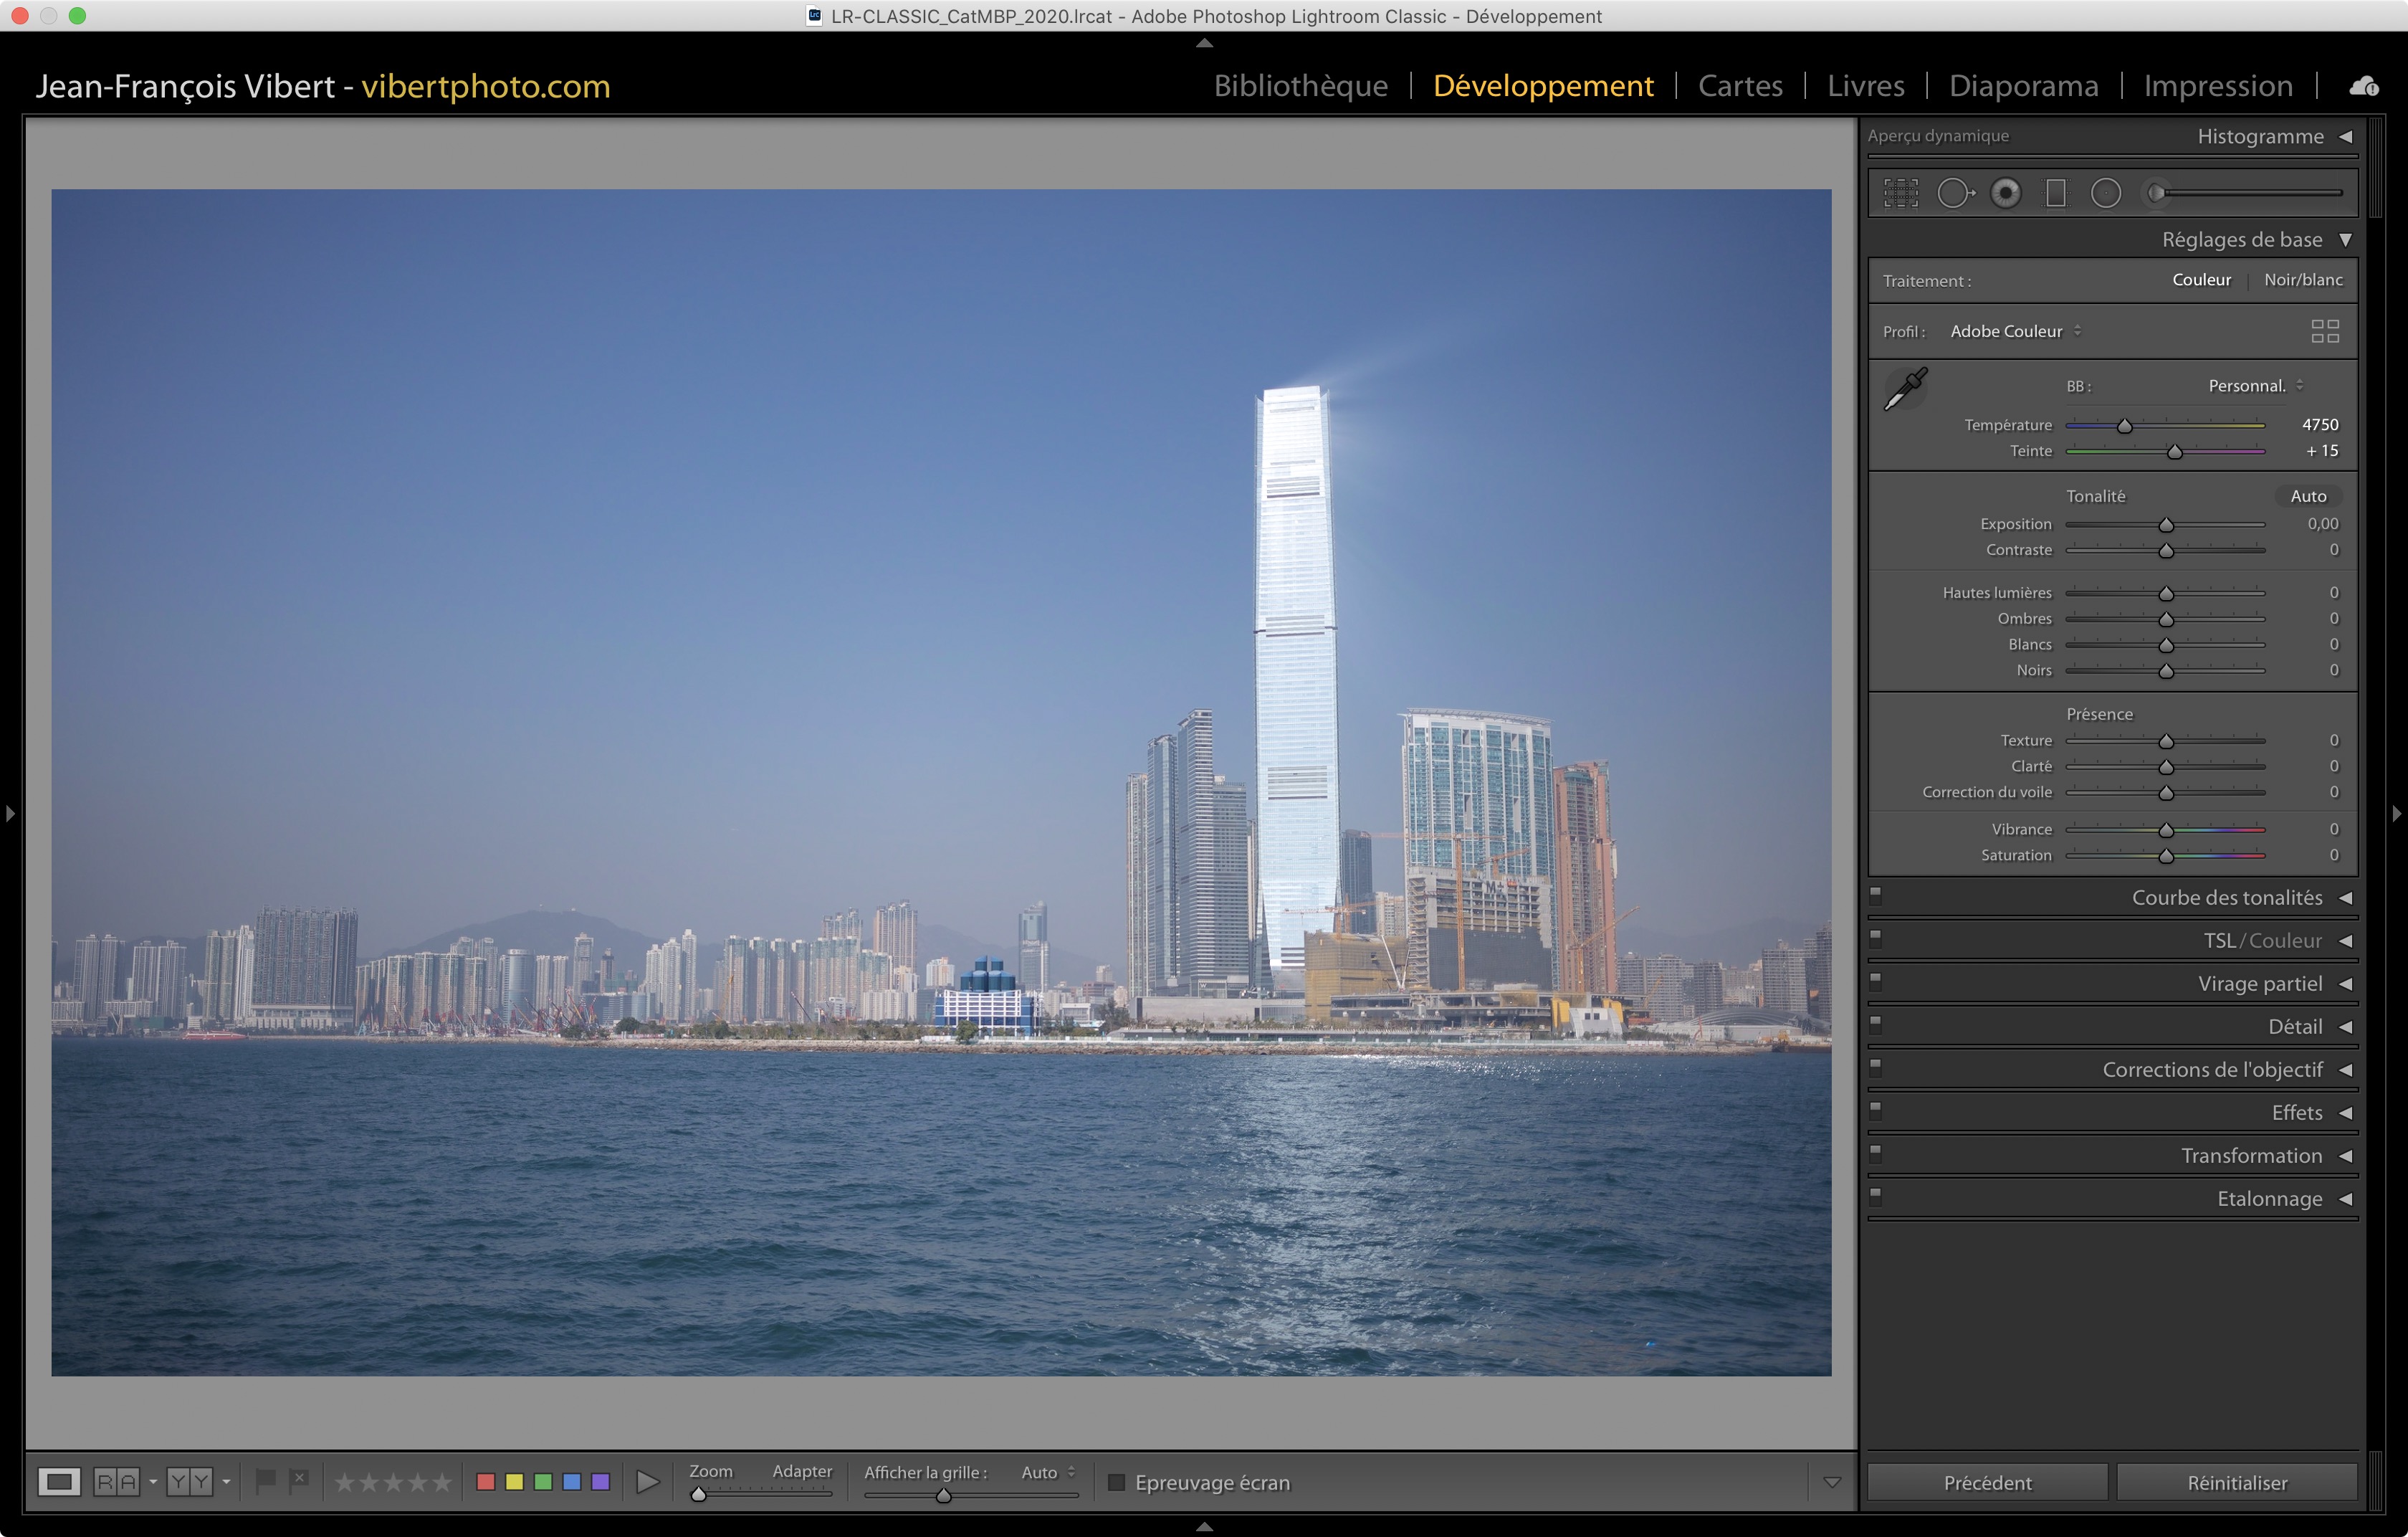
Task: Activate the red eye correction tool
Action: pos(2005,193)
